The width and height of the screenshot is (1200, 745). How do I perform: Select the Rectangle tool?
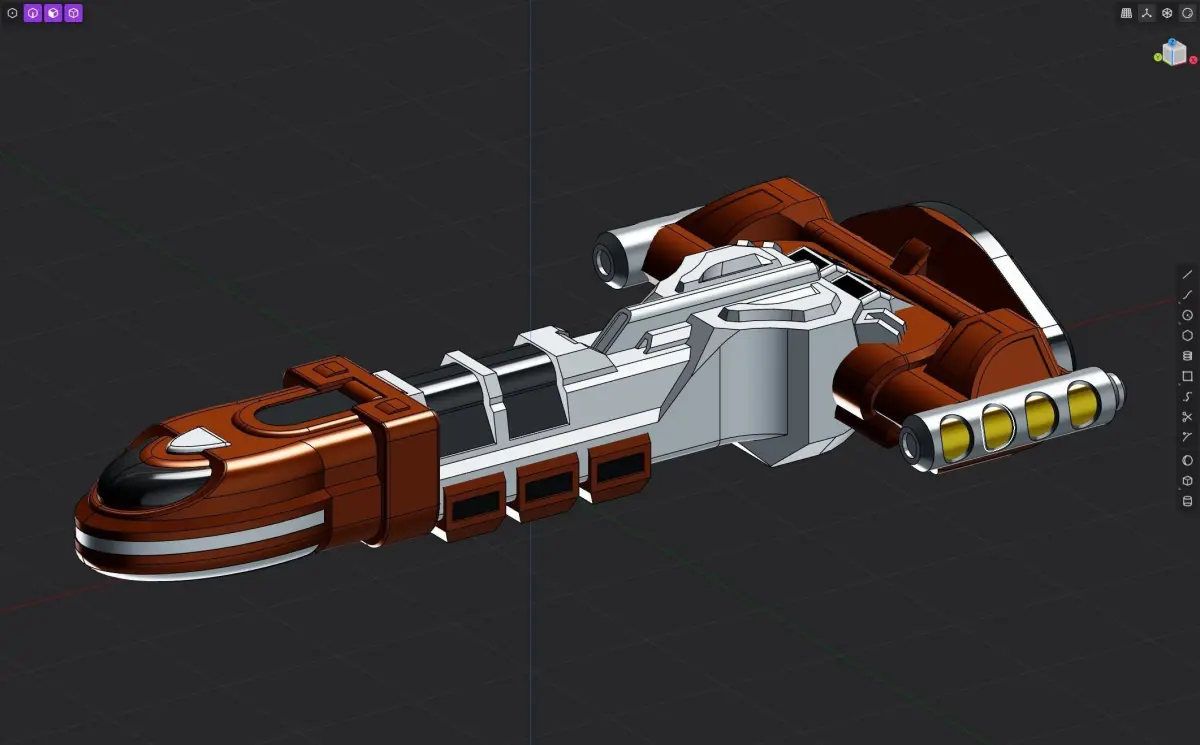pos(1187,376)
